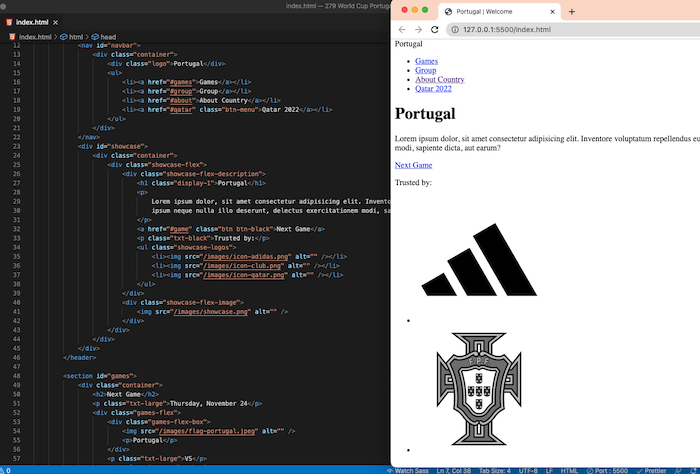Close the Portugal | Welcome browser tab
Viewport: 700px width, 474px height.
pyautogui.click(x=552, y=12)
